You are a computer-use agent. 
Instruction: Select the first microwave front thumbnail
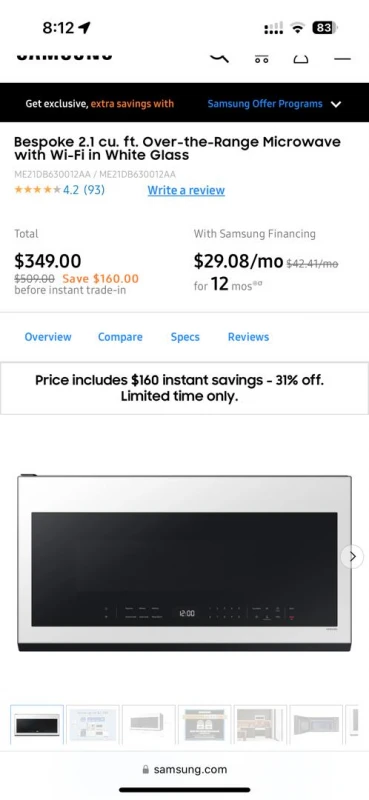click(37, 724)
